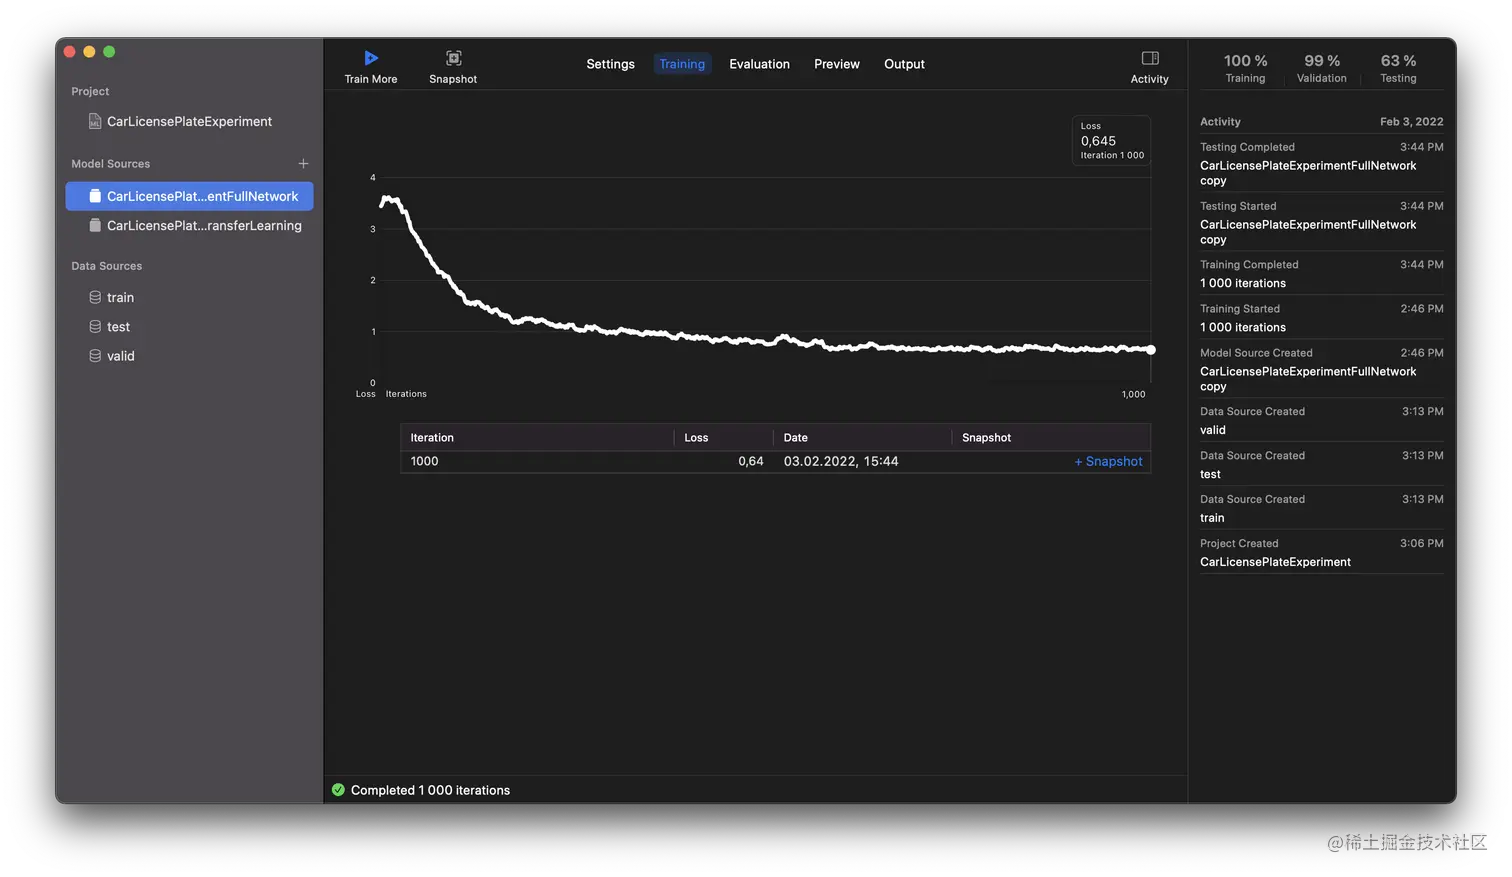Click the loss chart endpoint marker
This screenshot has height=877, width=1512.
(1151, 350)
